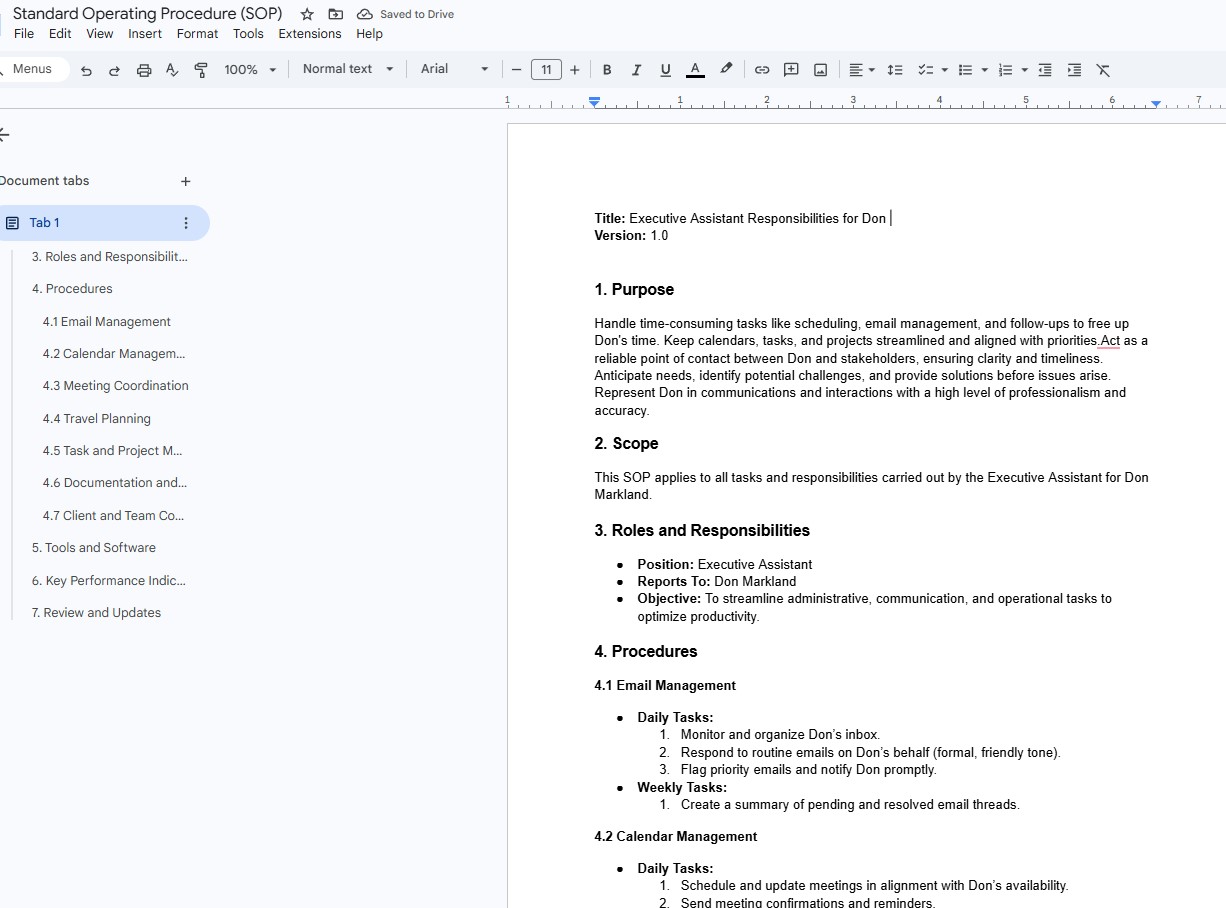Close the document tabs panel with back arrow

(x=4, y=134)
